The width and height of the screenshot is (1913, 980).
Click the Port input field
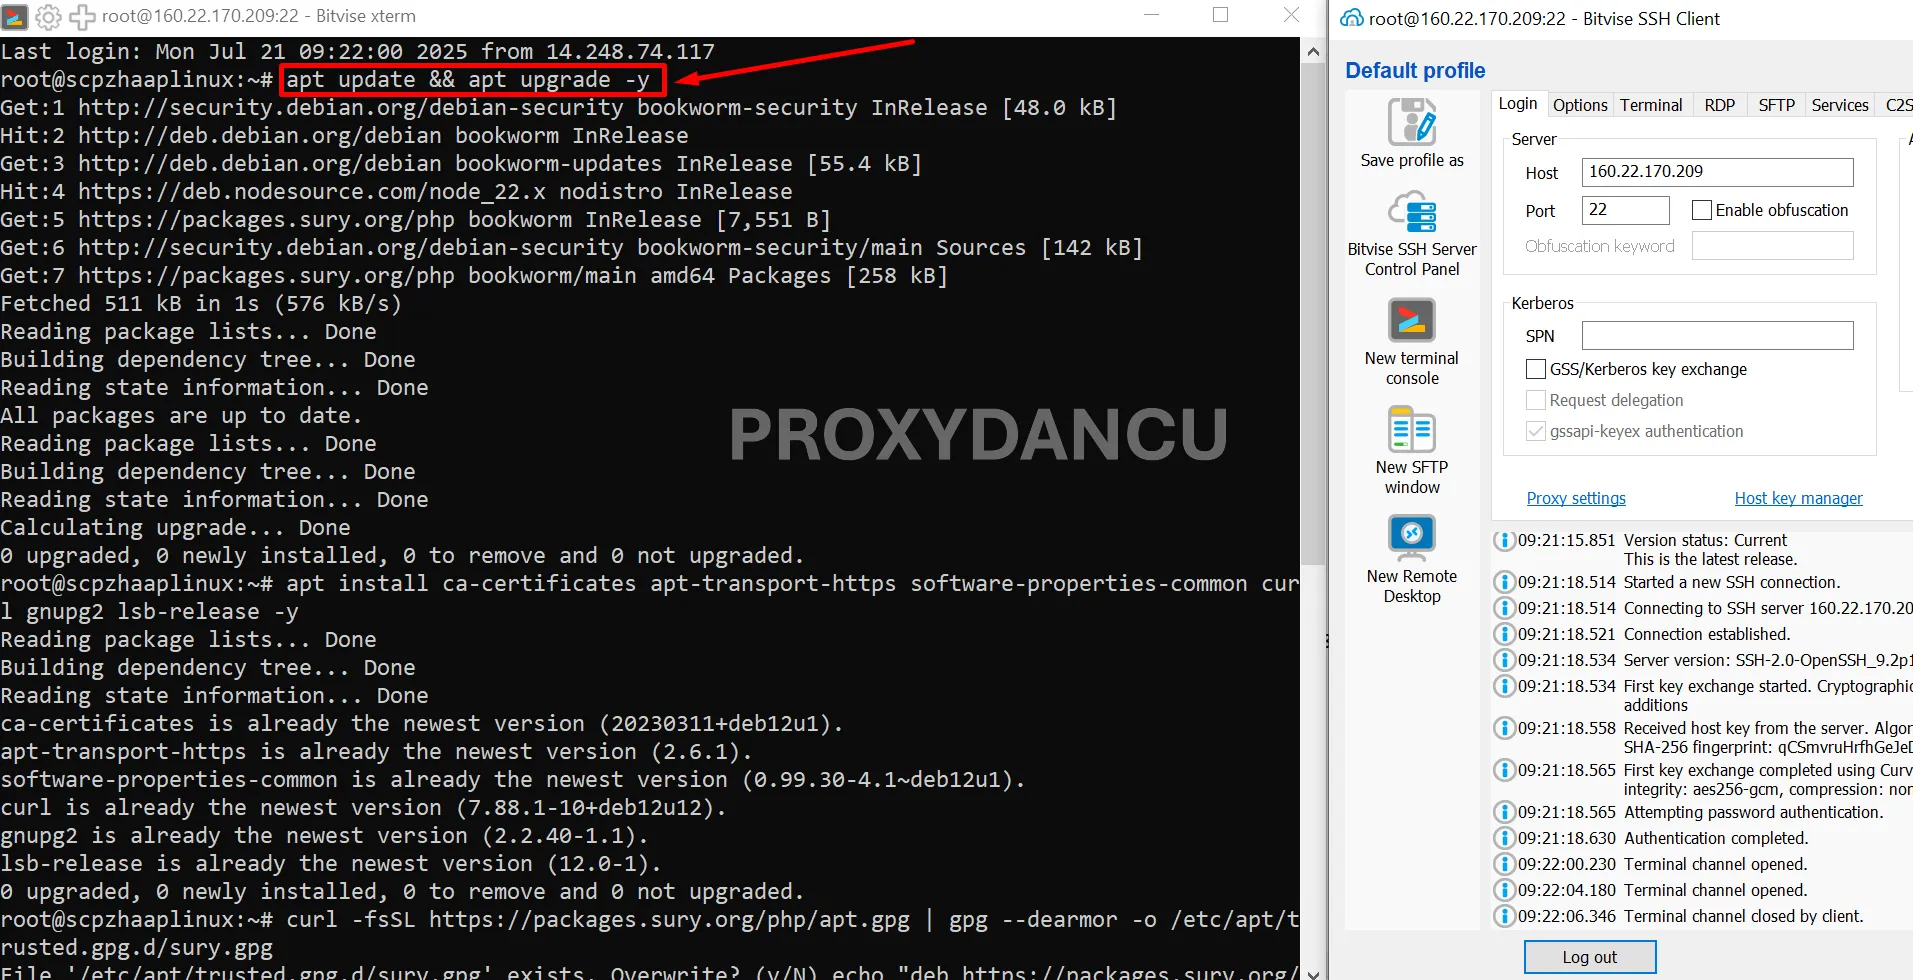point(1625,210)
